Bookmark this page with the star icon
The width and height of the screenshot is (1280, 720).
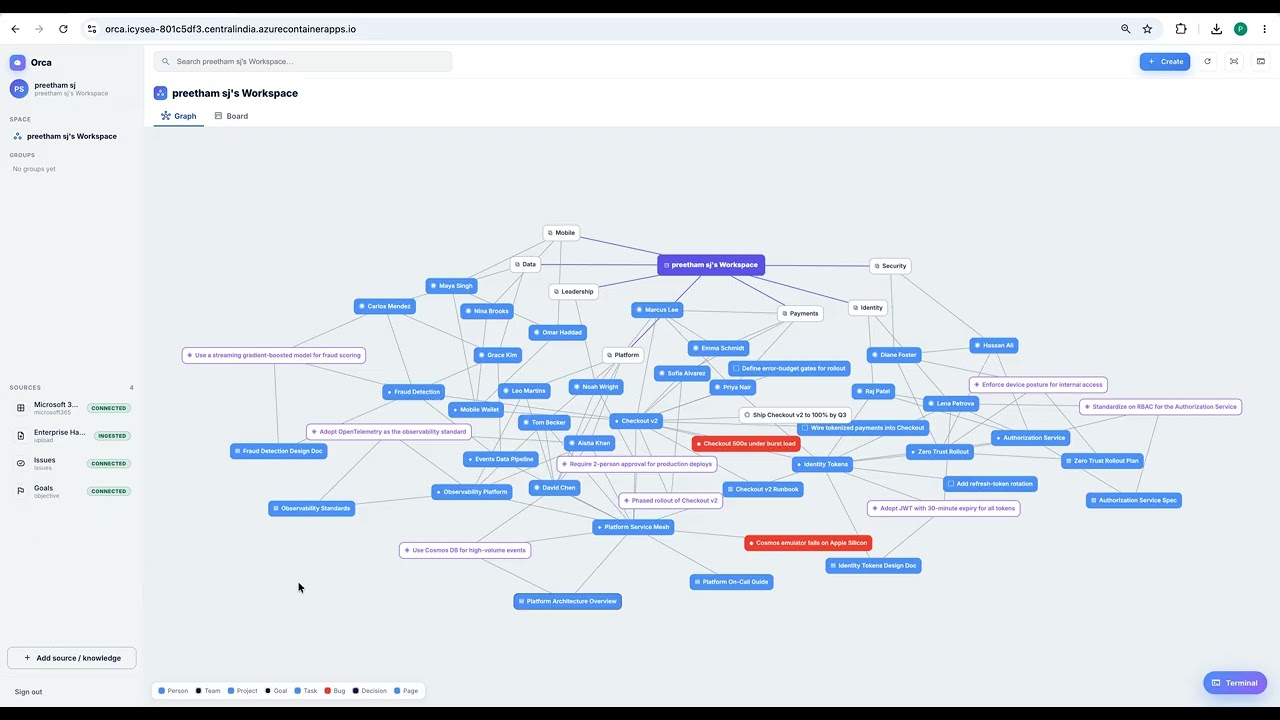tap(1147, 29)
